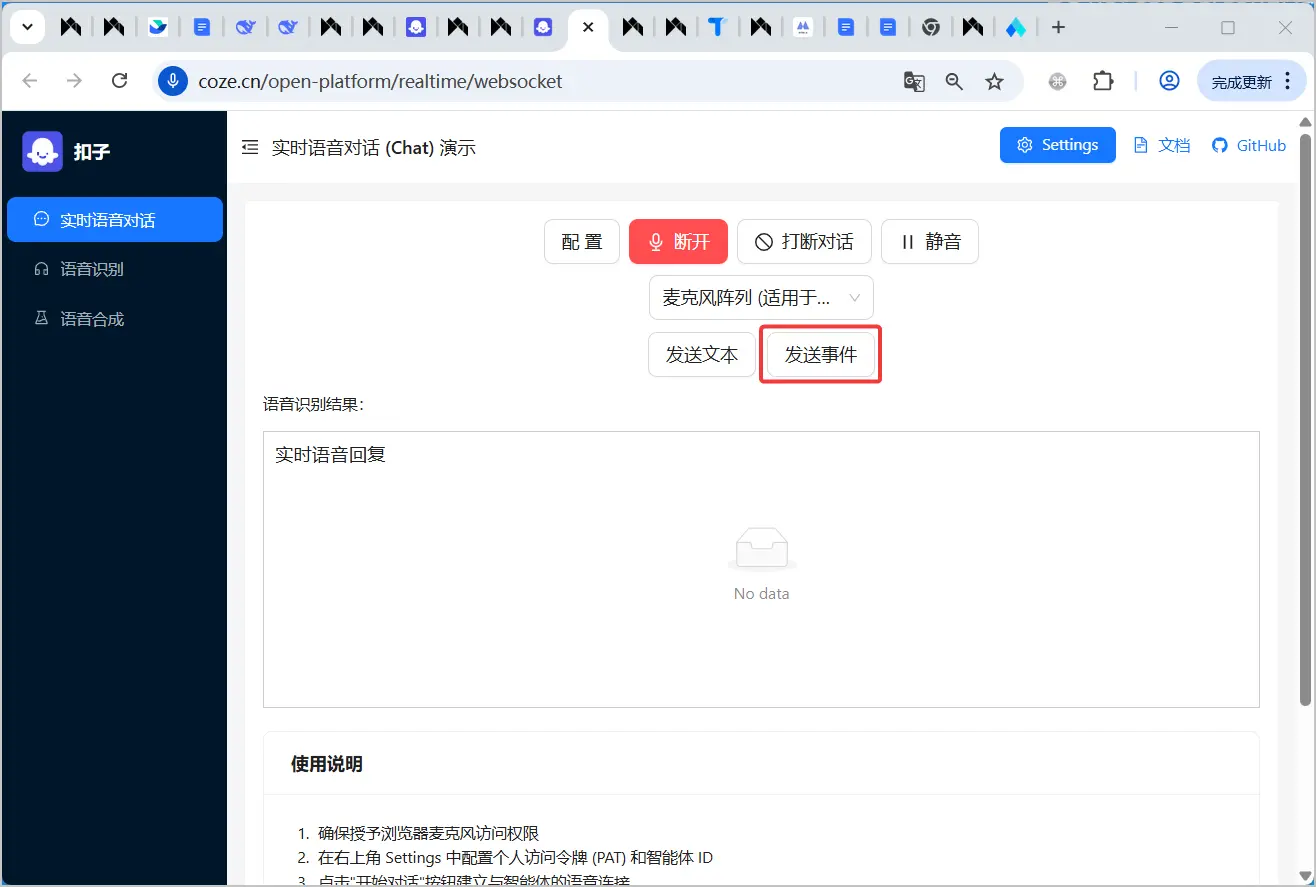Click the 实时语音对话 (Chat) 演示 title
This screenshot has width=1316, height=887.
pyautogui.click(x=374, y=148)
